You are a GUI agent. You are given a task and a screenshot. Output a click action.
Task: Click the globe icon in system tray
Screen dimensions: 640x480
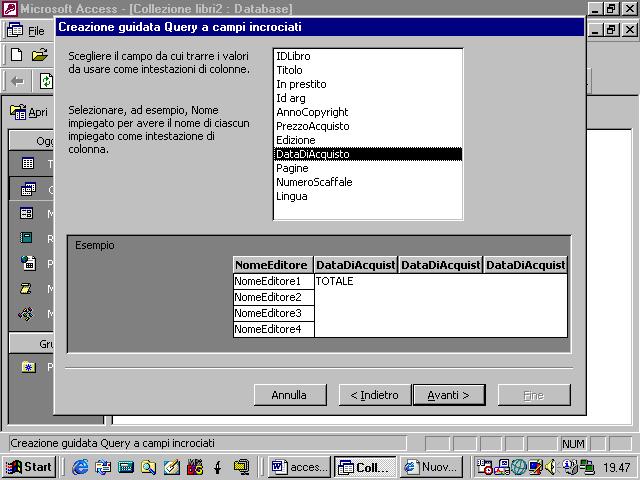519,467
